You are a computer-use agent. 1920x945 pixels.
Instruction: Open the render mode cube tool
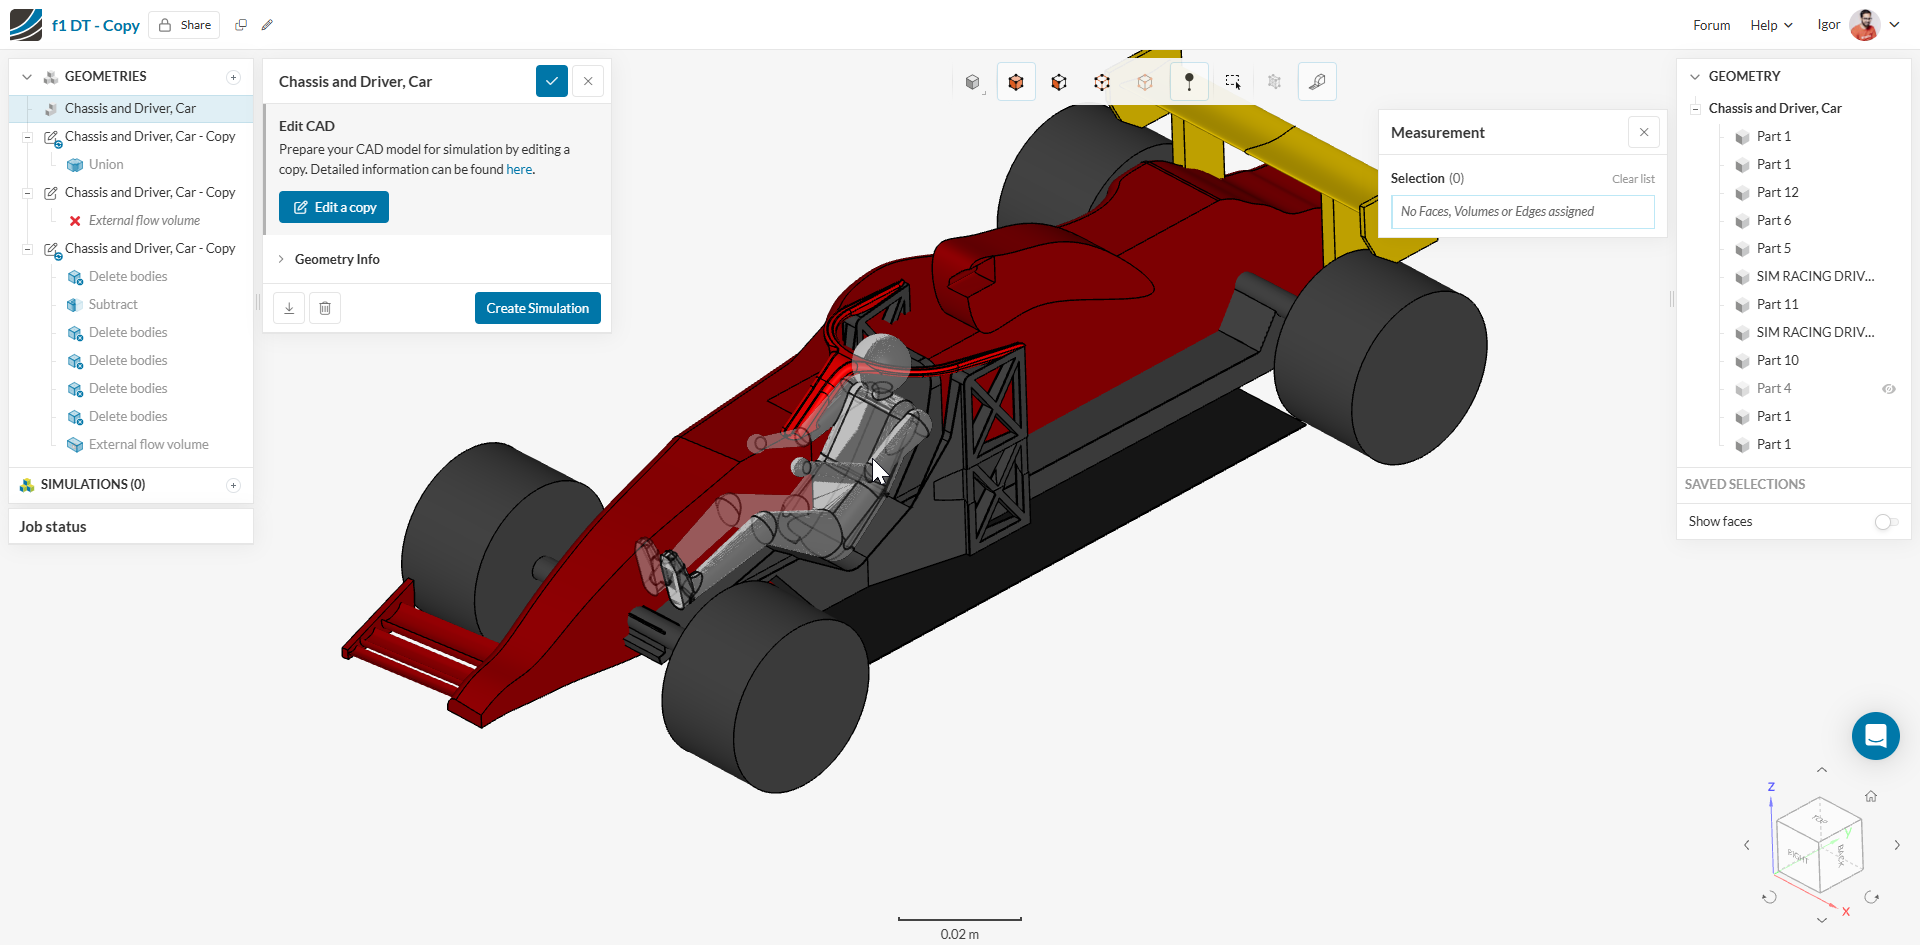click(973, 82)
